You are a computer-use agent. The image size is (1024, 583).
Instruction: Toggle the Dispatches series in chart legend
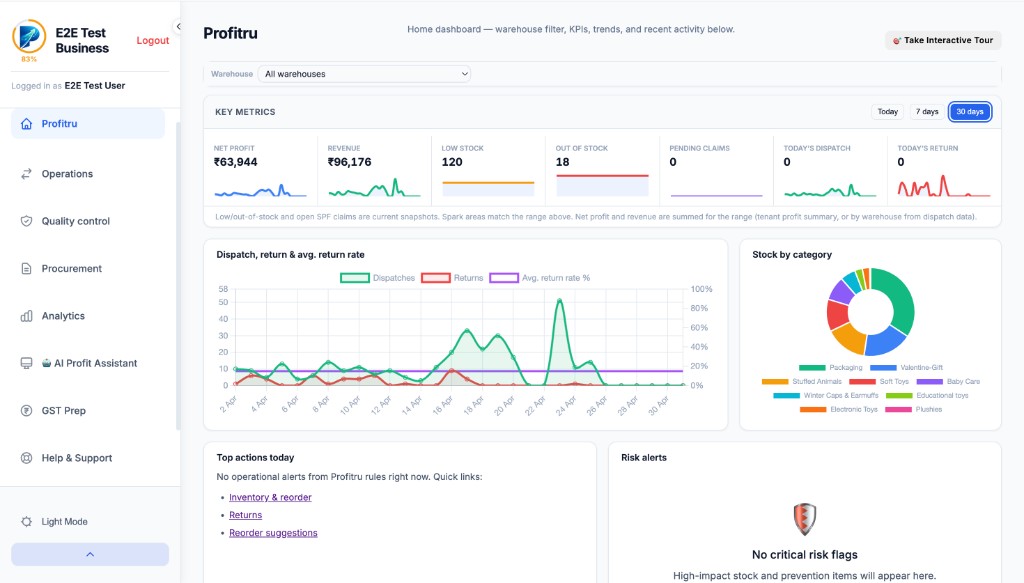(x=377, y=278)
